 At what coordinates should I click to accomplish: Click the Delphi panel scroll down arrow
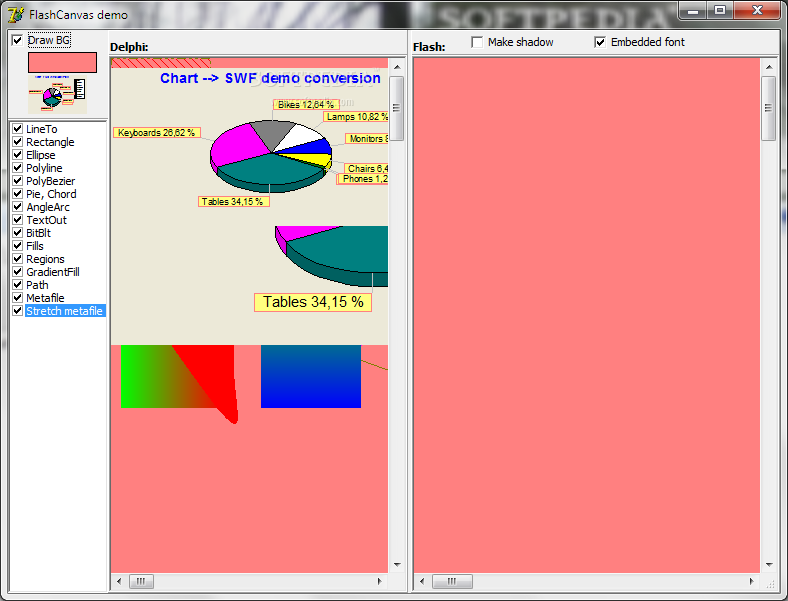pyautogui.click(x=397, y=565)
